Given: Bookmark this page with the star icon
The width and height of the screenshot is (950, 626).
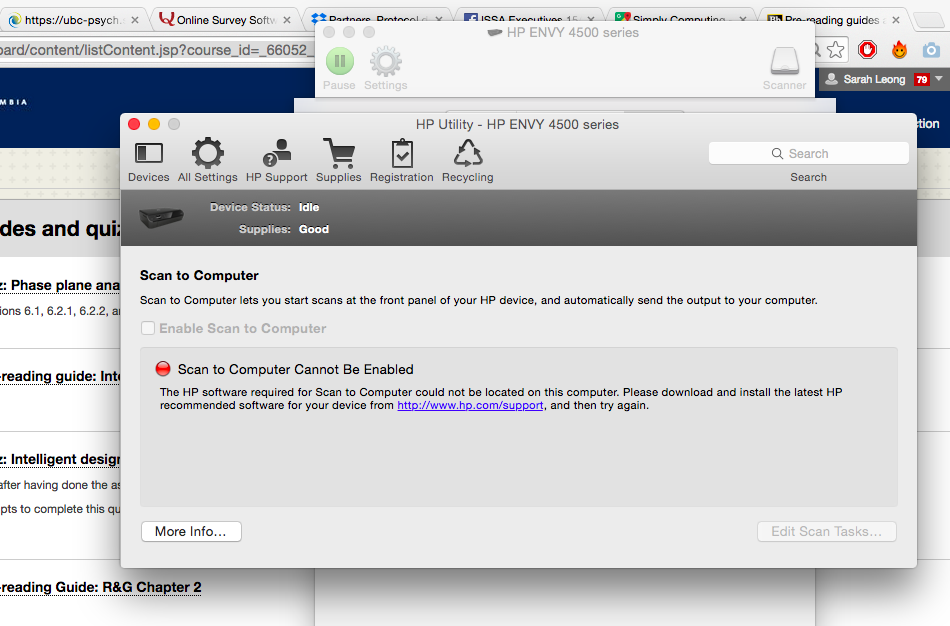Looking at the screenshot, I should coord(835,50).
